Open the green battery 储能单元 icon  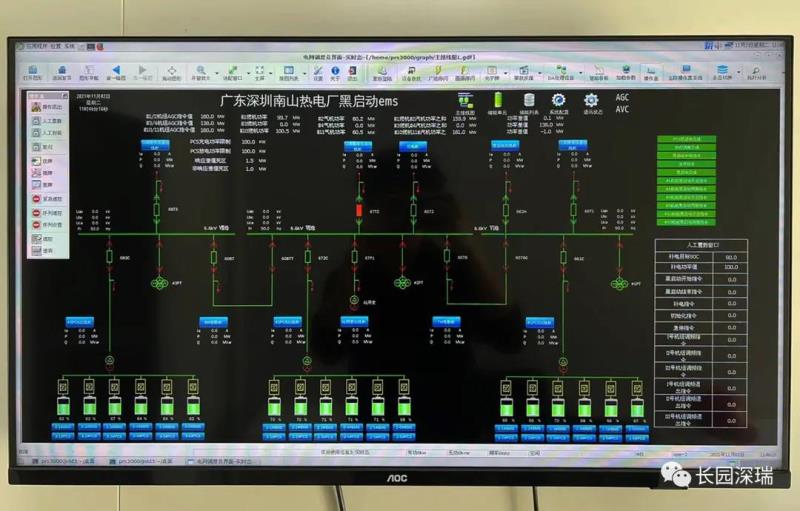497,100
